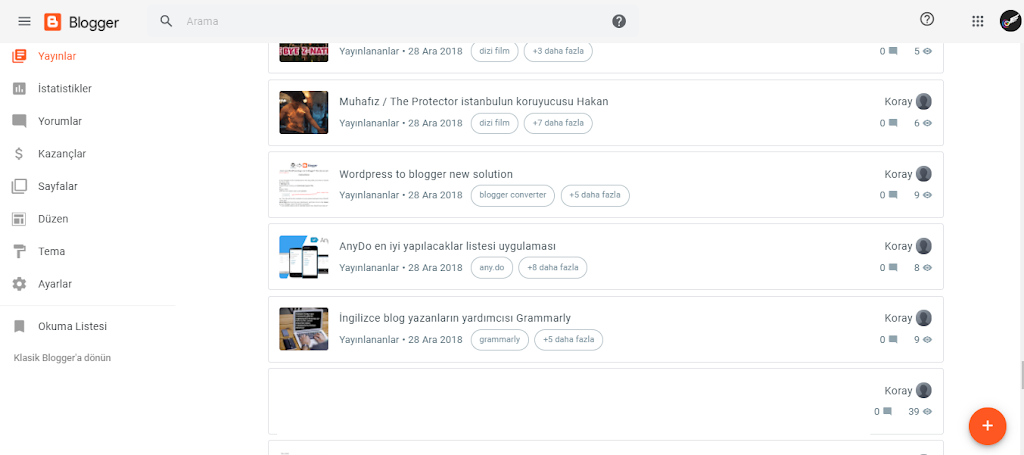Viewport: 1024px width, 455px height.
Task: Open Ayarlar settings menu item
Action: pos(55,285)
